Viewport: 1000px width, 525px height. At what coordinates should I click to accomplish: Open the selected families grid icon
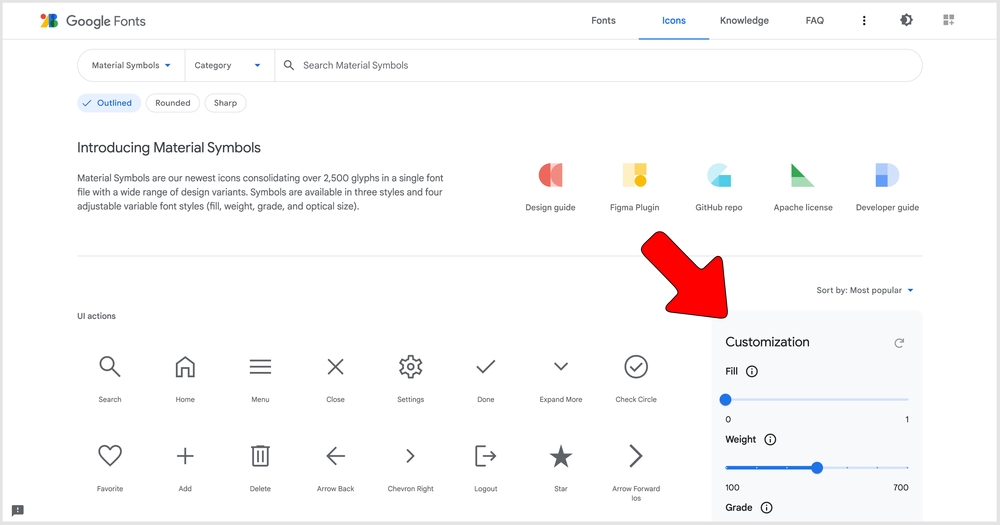tap(949, 20)
